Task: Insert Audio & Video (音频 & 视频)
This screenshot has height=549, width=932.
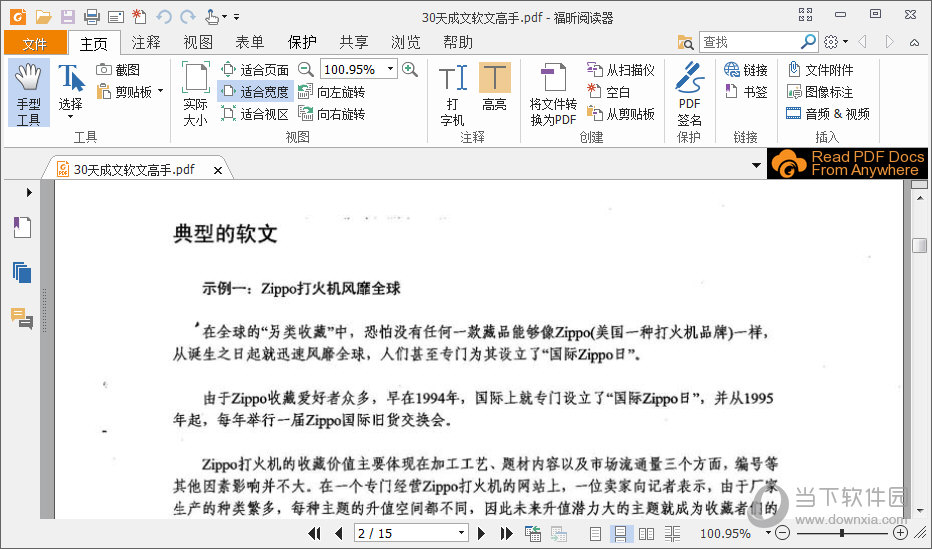Action: (828, 113)
